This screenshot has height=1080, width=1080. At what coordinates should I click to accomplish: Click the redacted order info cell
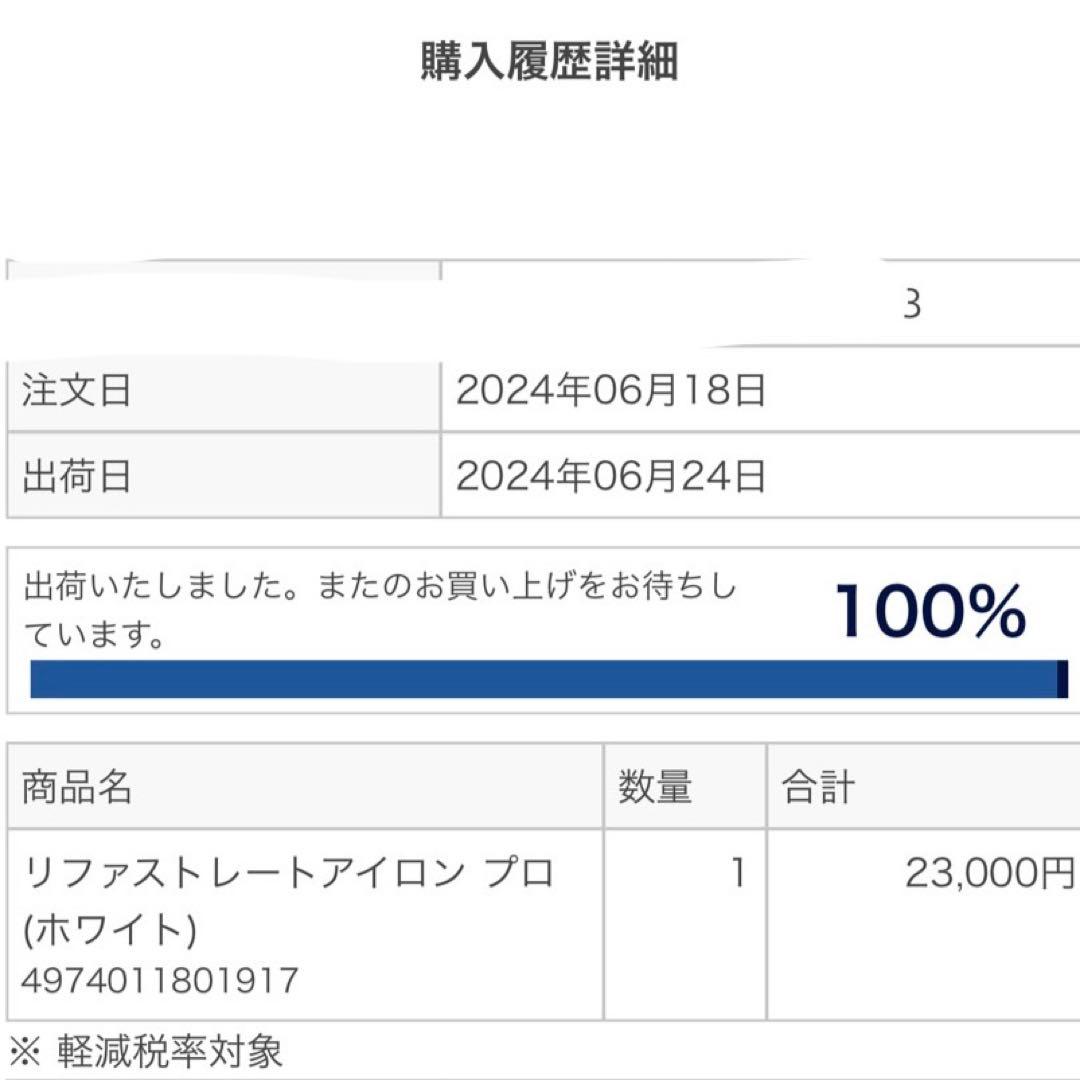coord(220,290)
